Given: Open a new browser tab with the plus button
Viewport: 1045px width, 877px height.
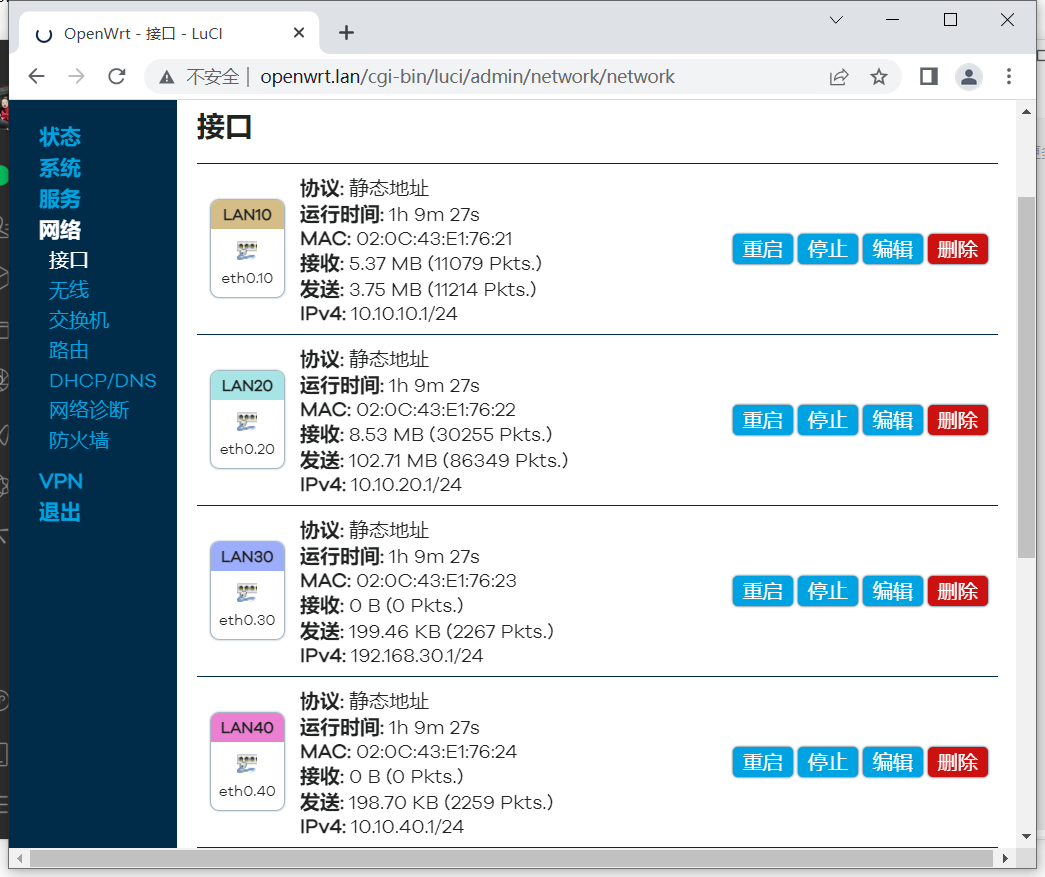Looking at the screenshot, I should 346,32.
